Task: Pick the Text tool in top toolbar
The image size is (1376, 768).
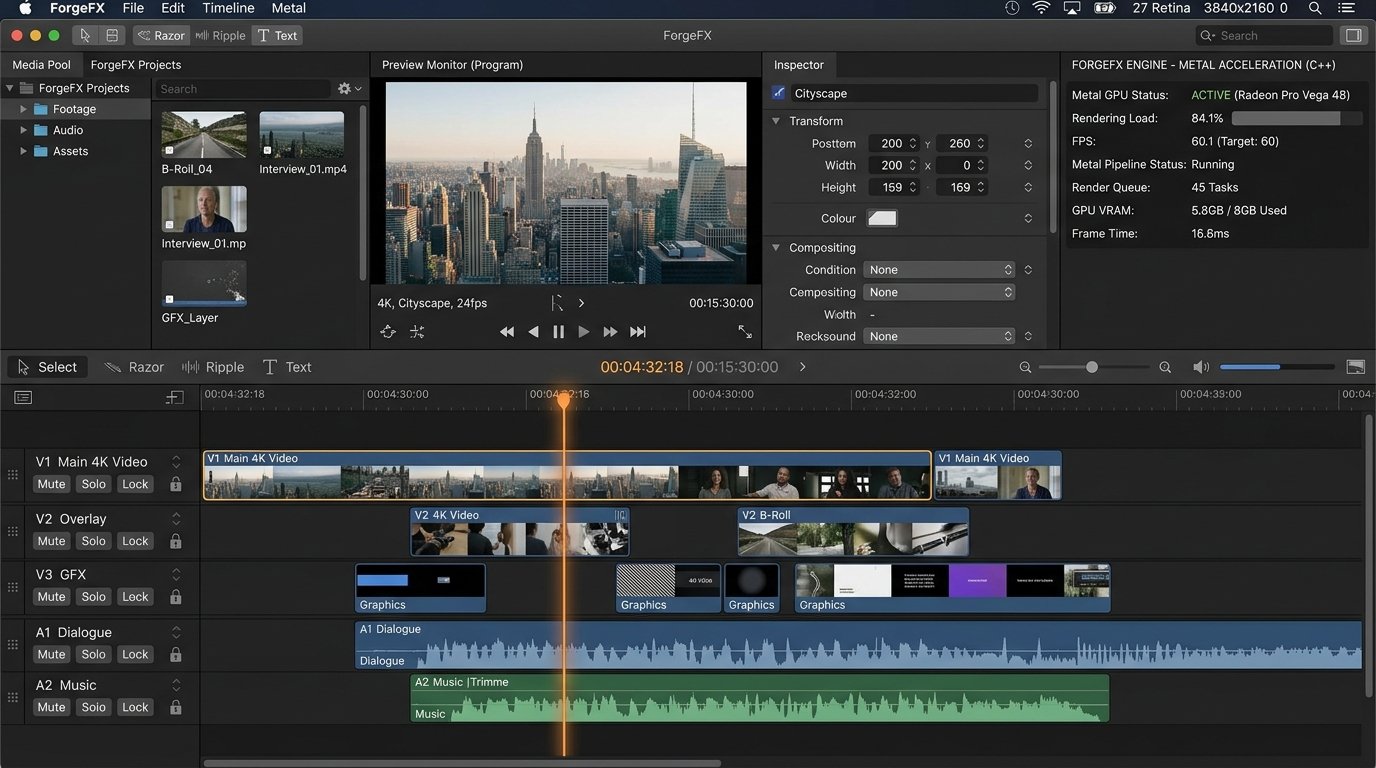Action: pyautogui.click(x=277, y=35)
